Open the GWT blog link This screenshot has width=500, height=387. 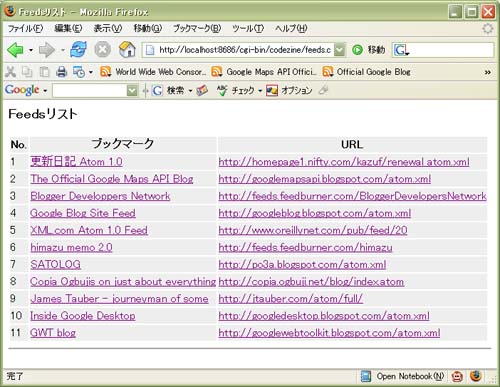click(x=53, y=333)
